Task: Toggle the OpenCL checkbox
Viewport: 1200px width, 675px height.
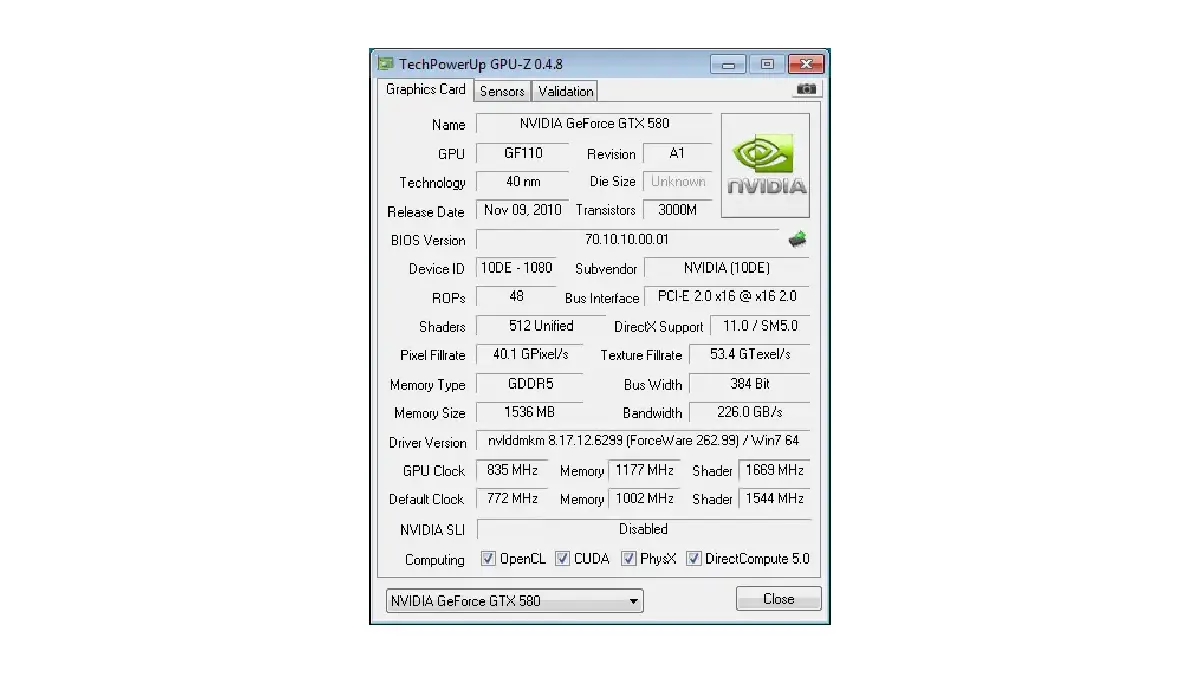Action: tap(488, 559)
